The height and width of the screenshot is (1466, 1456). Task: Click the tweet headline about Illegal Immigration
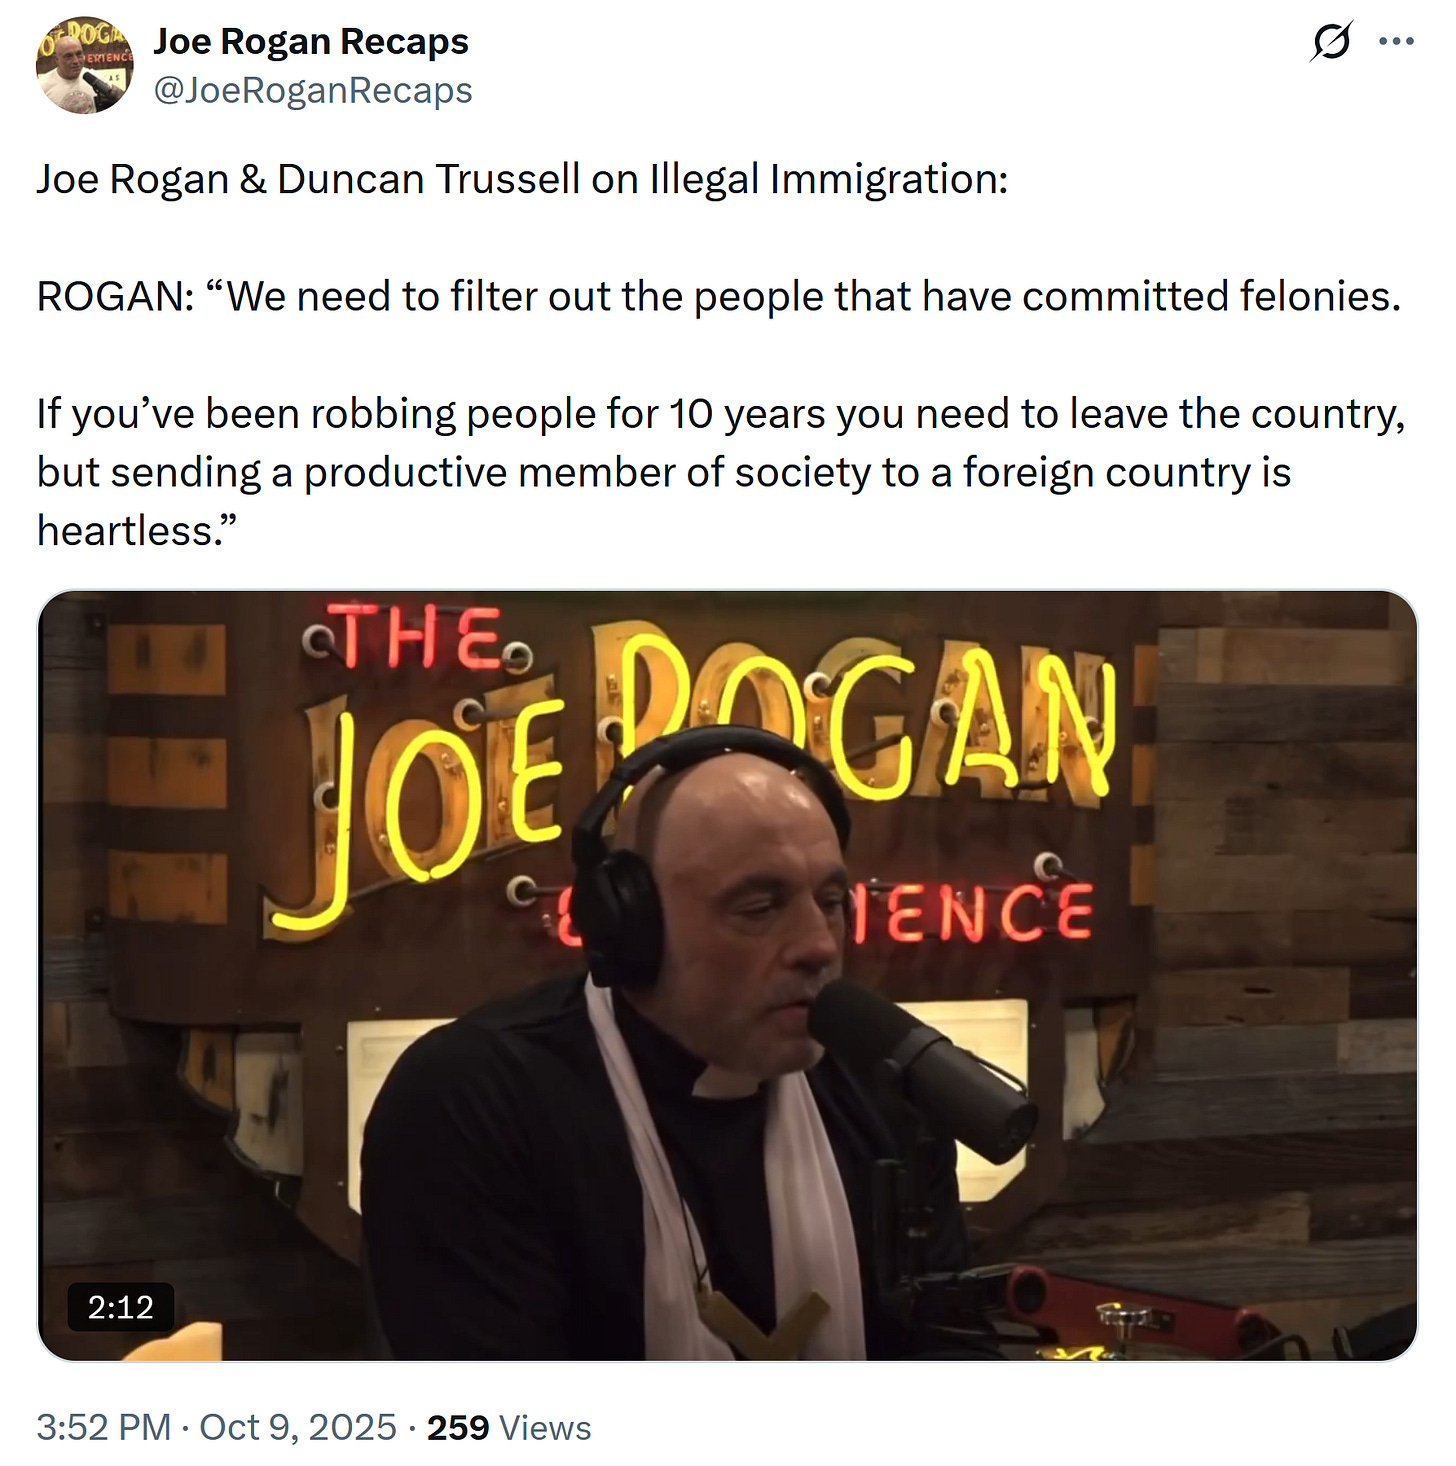coord(523,180)
